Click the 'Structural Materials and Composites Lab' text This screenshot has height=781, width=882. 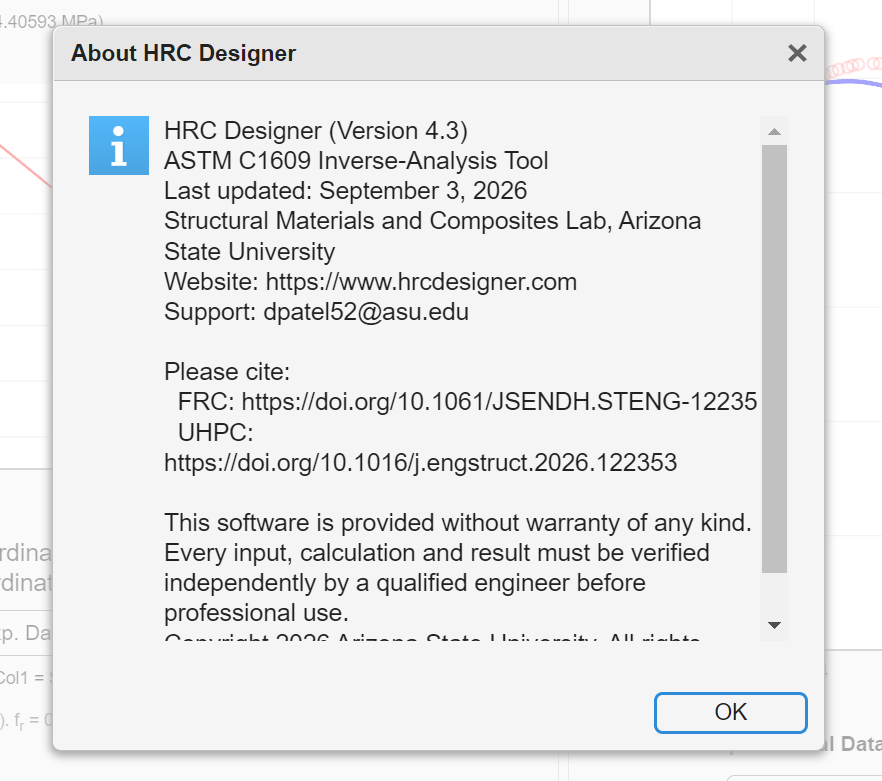[x=388, y=221]
